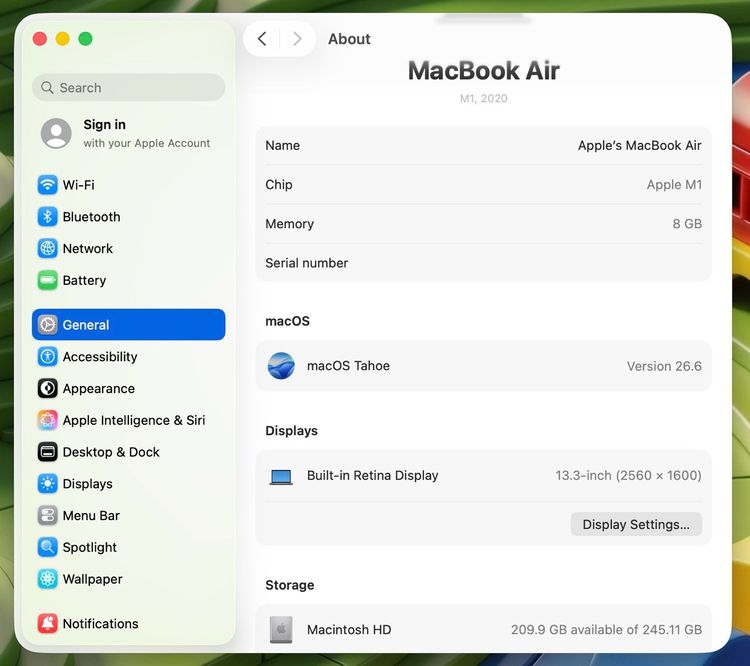Click 209.9 GB available of 245.11 GB
The width and height of the screenshot is (750, 666).
606,630
